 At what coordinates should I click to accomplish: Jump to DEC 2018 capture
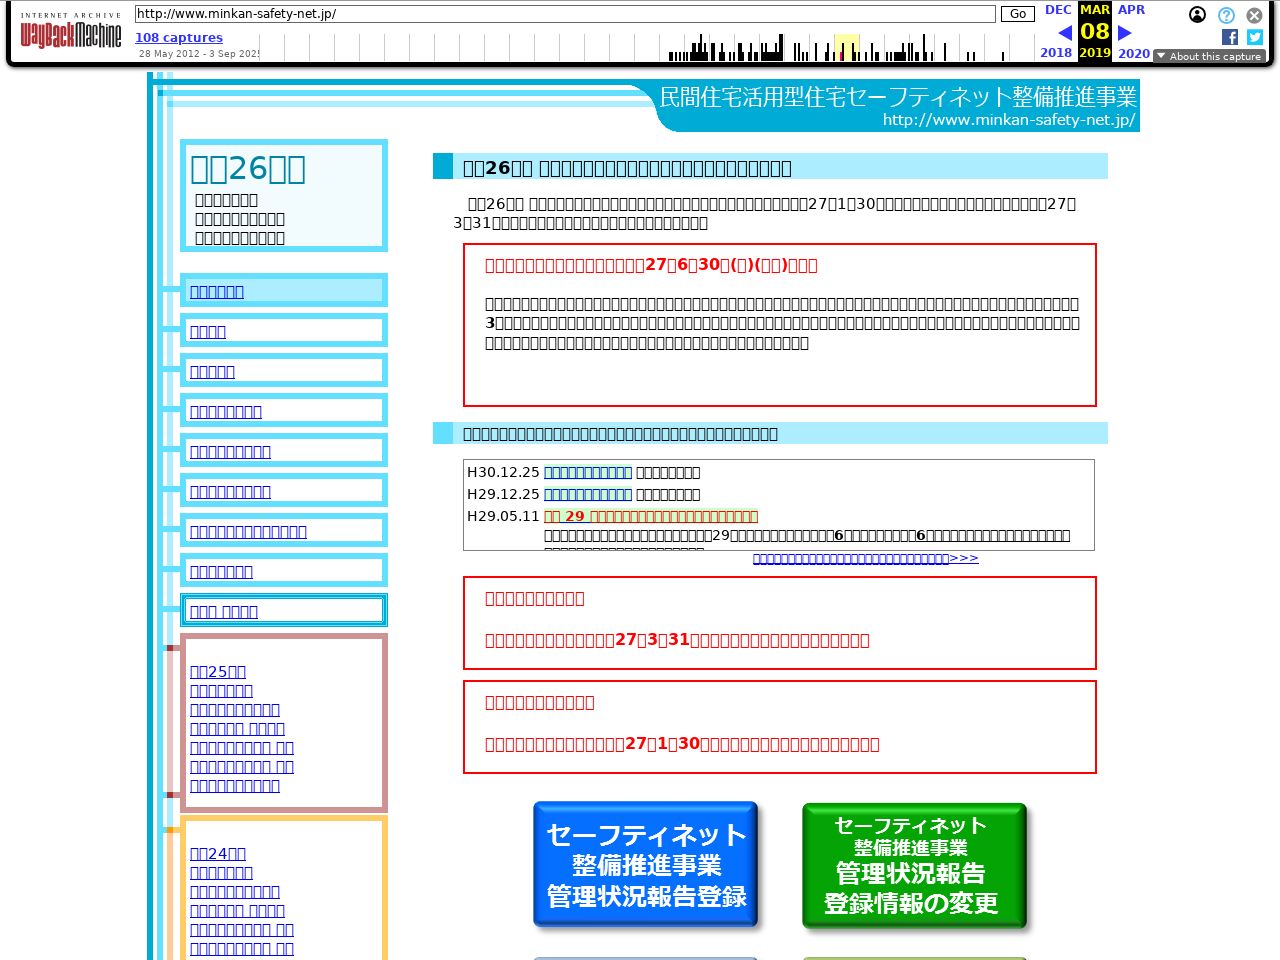pyautogui.click(x=1057, y=10)
